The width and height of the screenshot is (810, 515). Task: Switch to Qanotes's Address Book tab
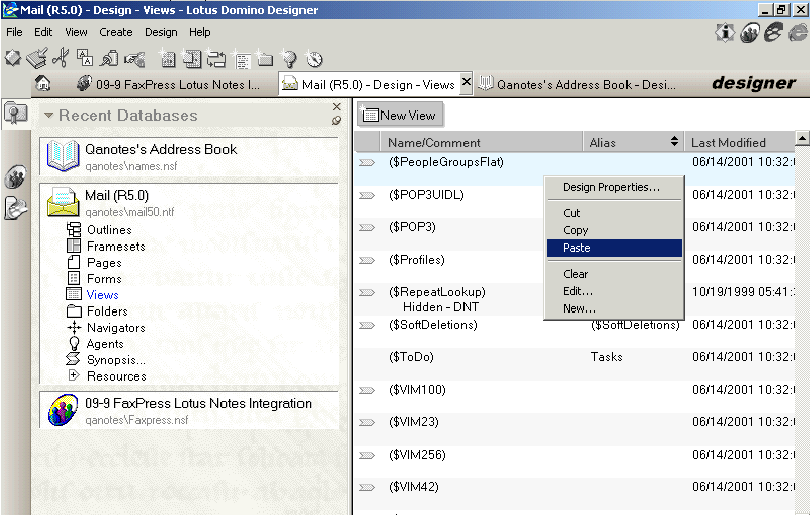click(x=578, y=84)
